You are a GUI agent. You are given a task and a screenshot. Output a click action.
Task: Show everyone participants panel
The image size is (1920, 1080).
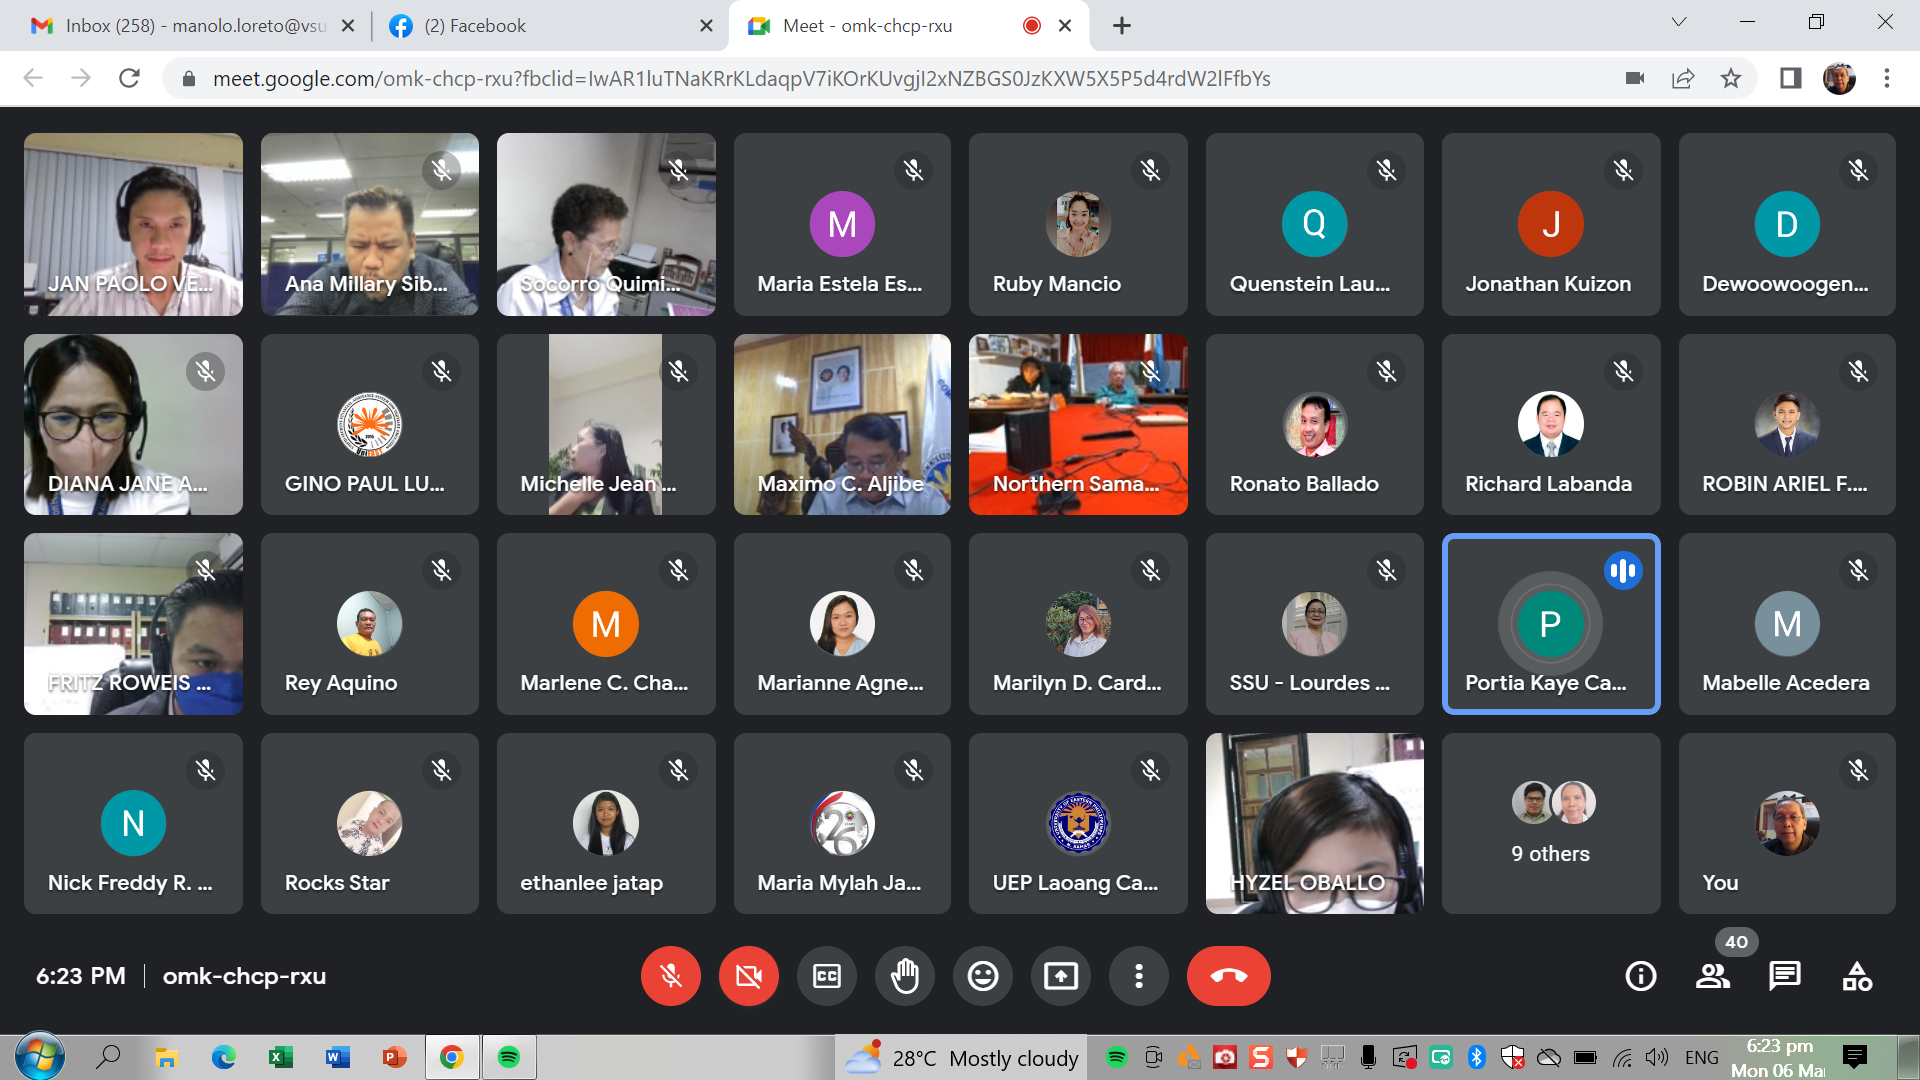[1712, 976]
